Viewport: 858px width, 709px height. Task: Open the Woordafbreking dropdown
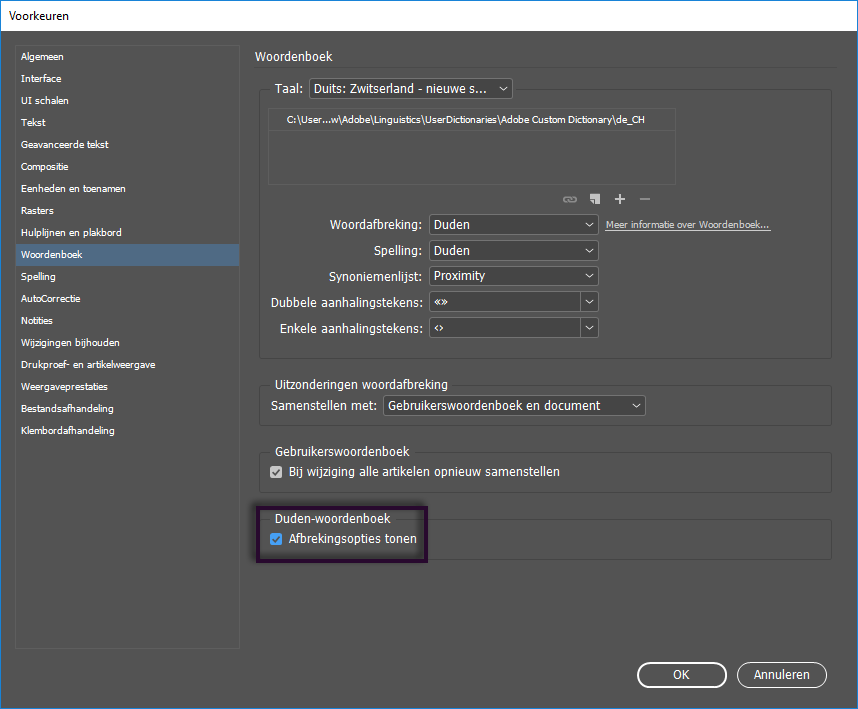pos(513,225)
